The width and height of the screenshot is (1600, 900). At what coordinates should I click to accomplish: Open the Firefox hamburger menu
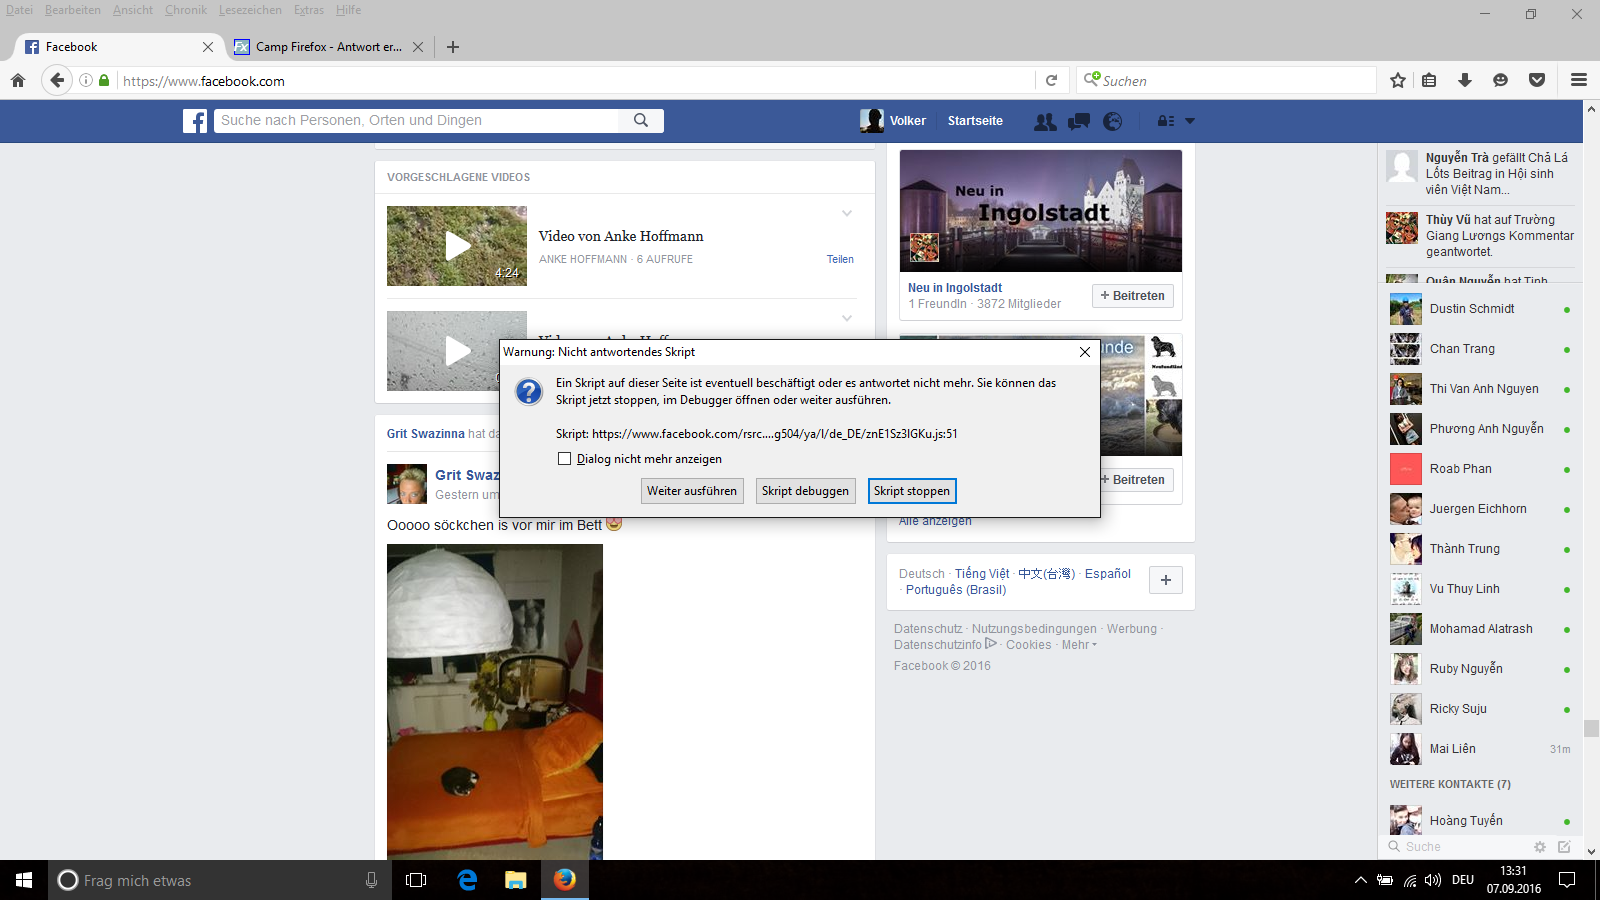[1579, 80]
